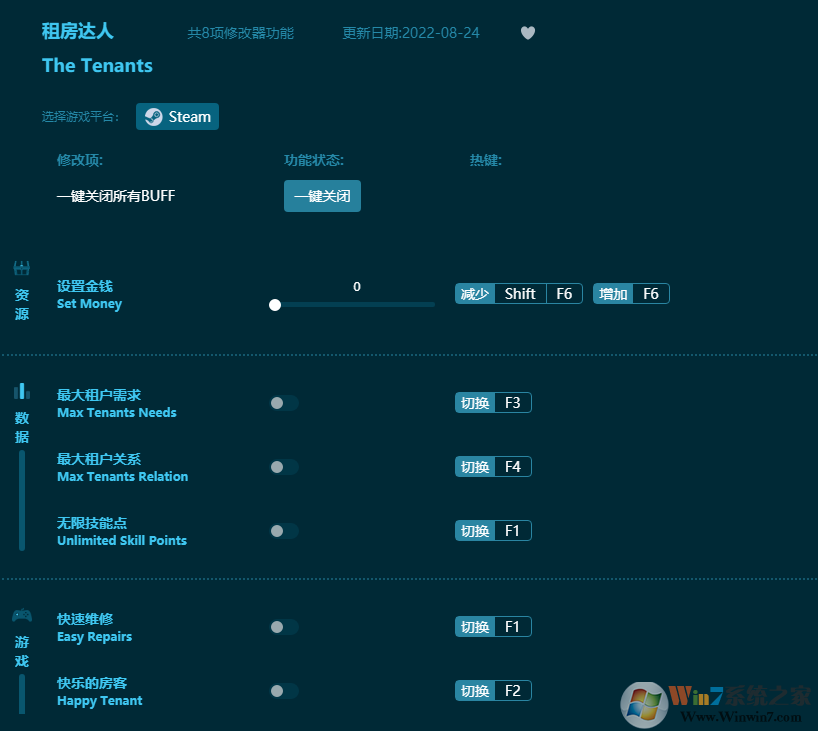Click the 资源 section label
818x731 pixels.
point(21,304)
